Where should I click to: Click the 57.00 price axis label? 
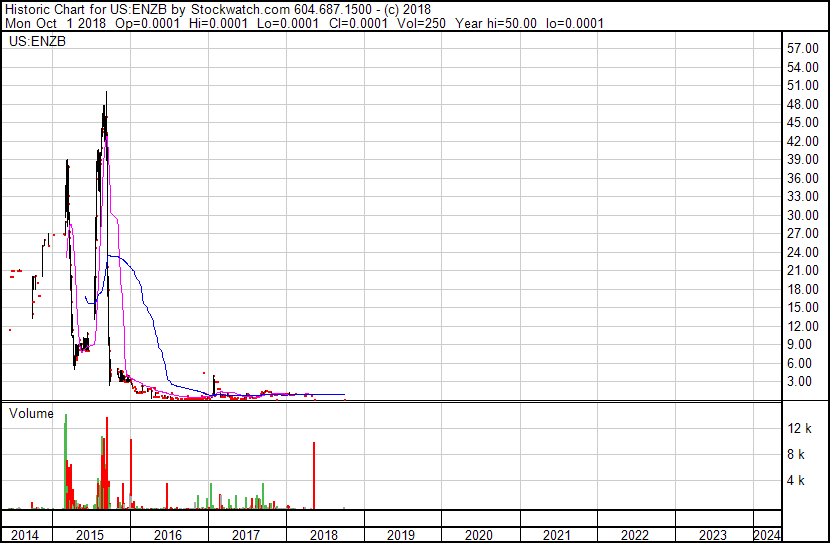[803, 49]
